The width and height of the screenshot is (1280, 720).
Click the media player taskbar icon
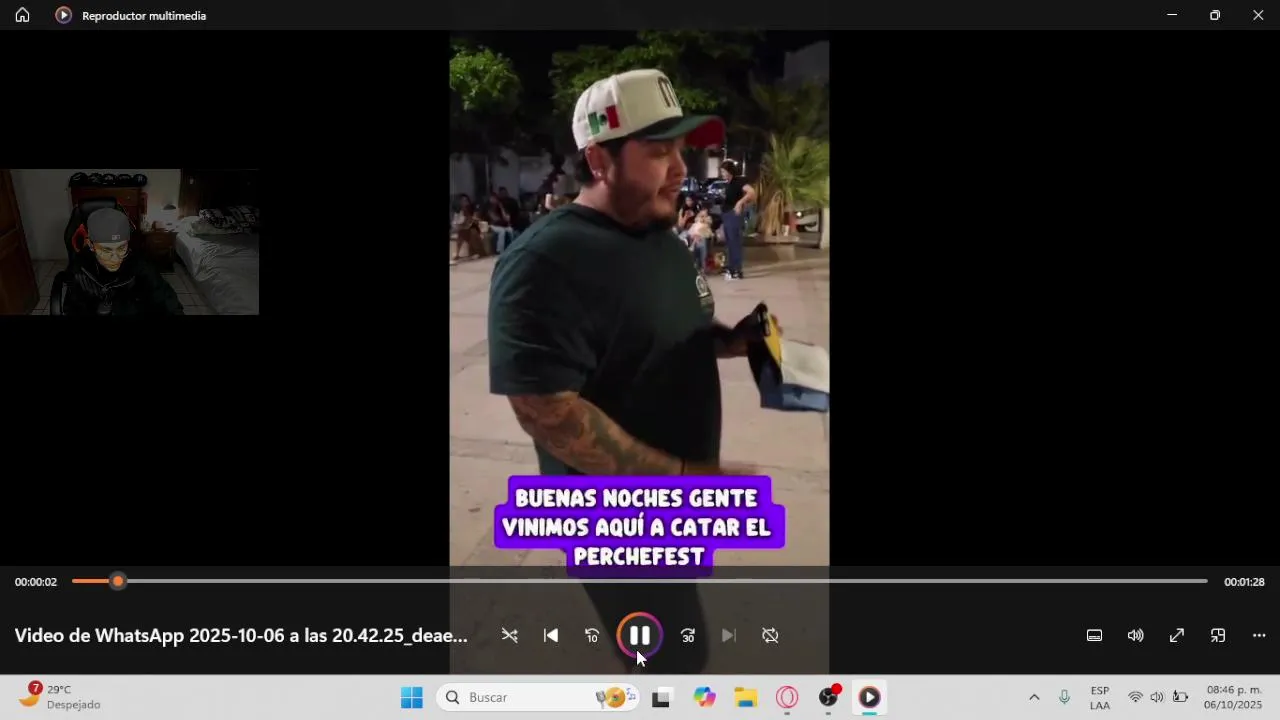(870, 697)
